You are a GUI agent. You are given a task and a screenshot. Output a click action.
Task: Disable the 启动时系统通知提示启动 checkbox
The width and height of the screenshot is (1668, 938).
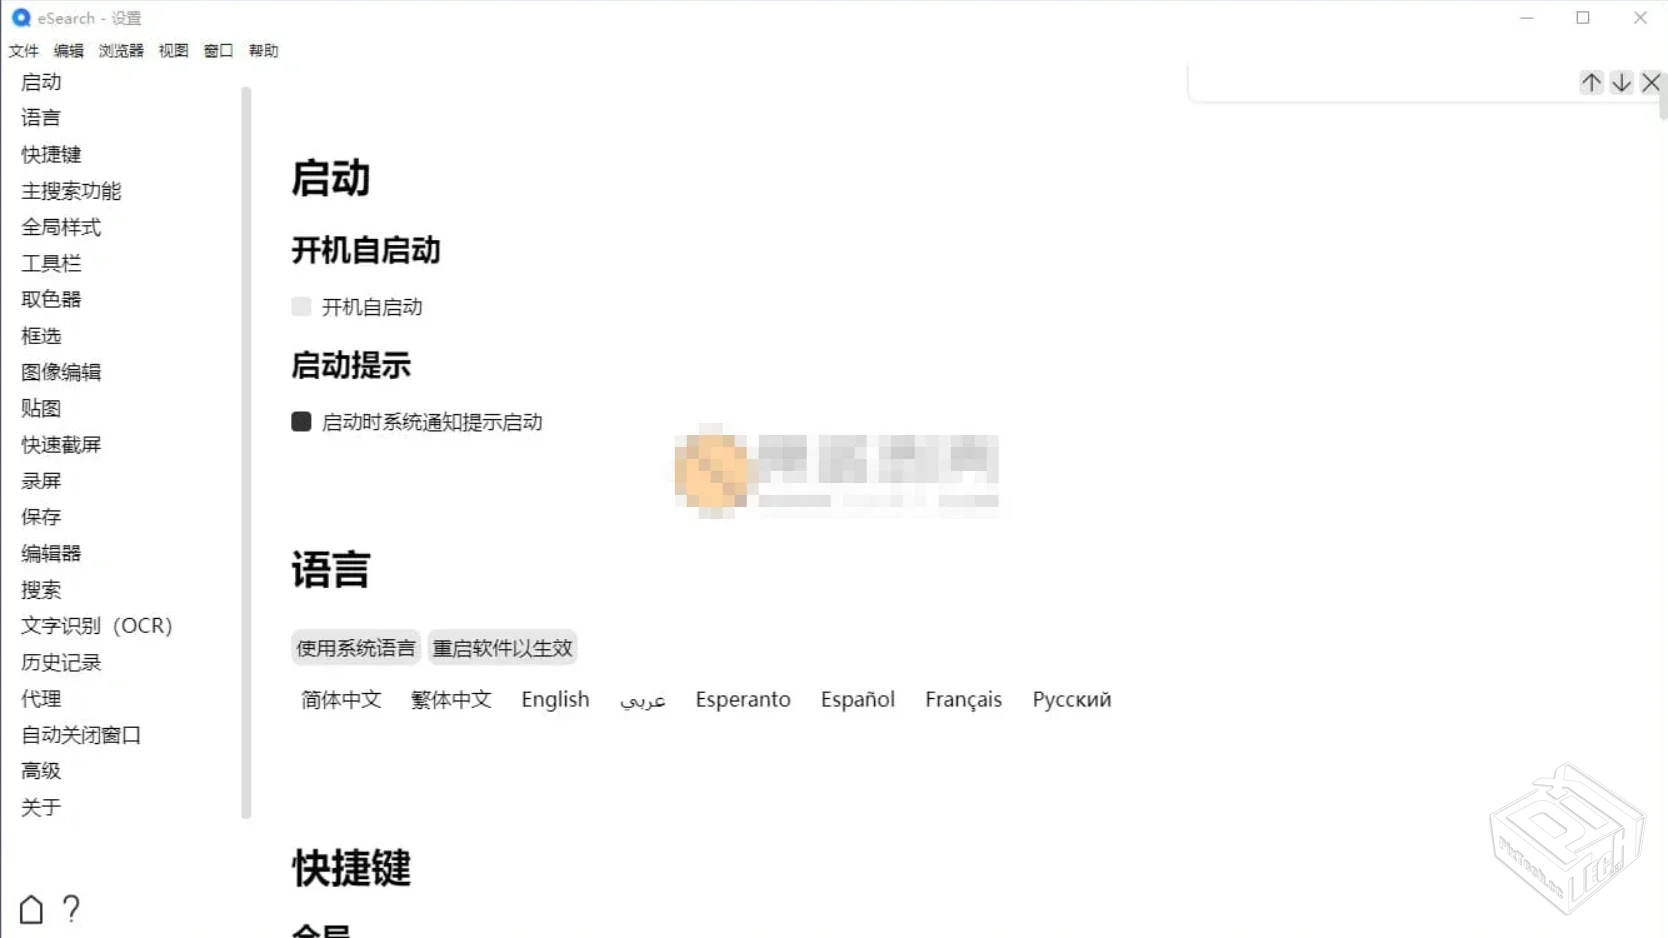[301, 422]
